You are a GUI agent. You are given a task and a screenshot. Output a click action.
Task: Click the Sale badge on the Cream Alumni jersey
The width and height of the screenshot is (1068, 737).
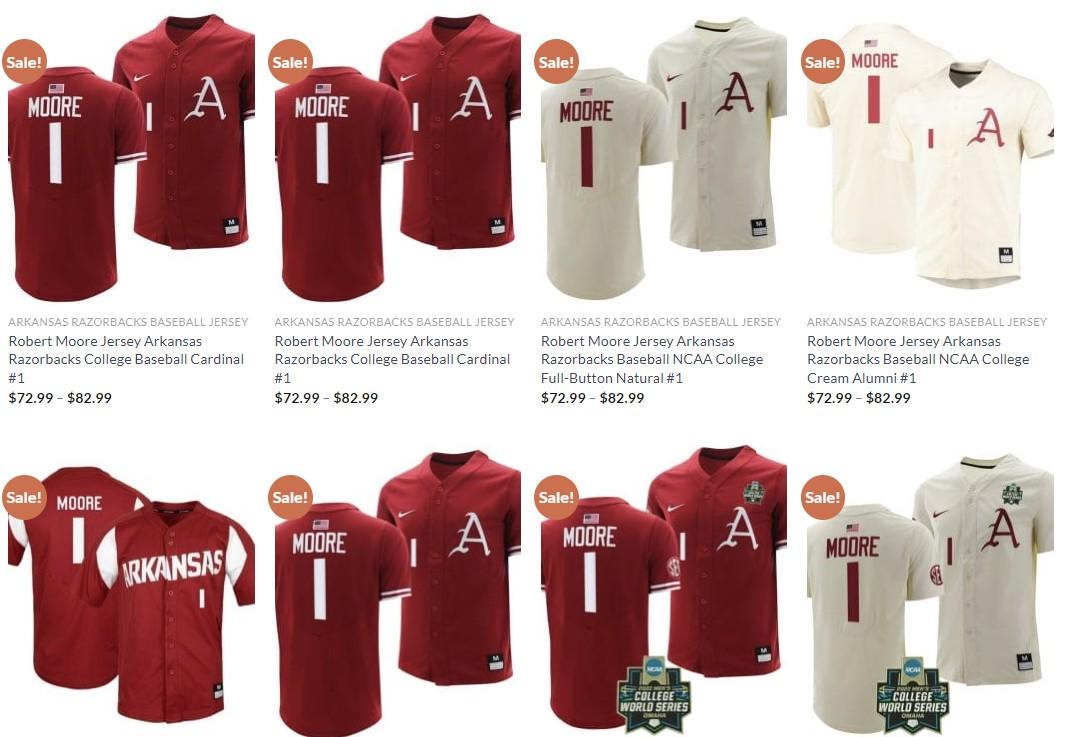click(x=823, y=62)
